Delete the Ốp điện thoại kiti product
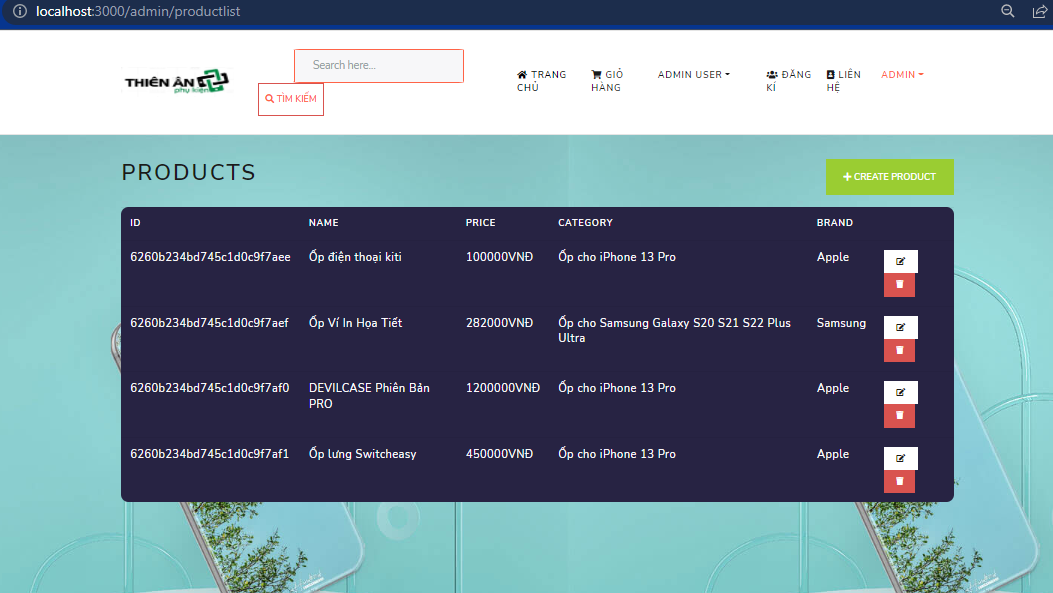The width and height of the screenshot is (1053, 593). pos(899,285)
